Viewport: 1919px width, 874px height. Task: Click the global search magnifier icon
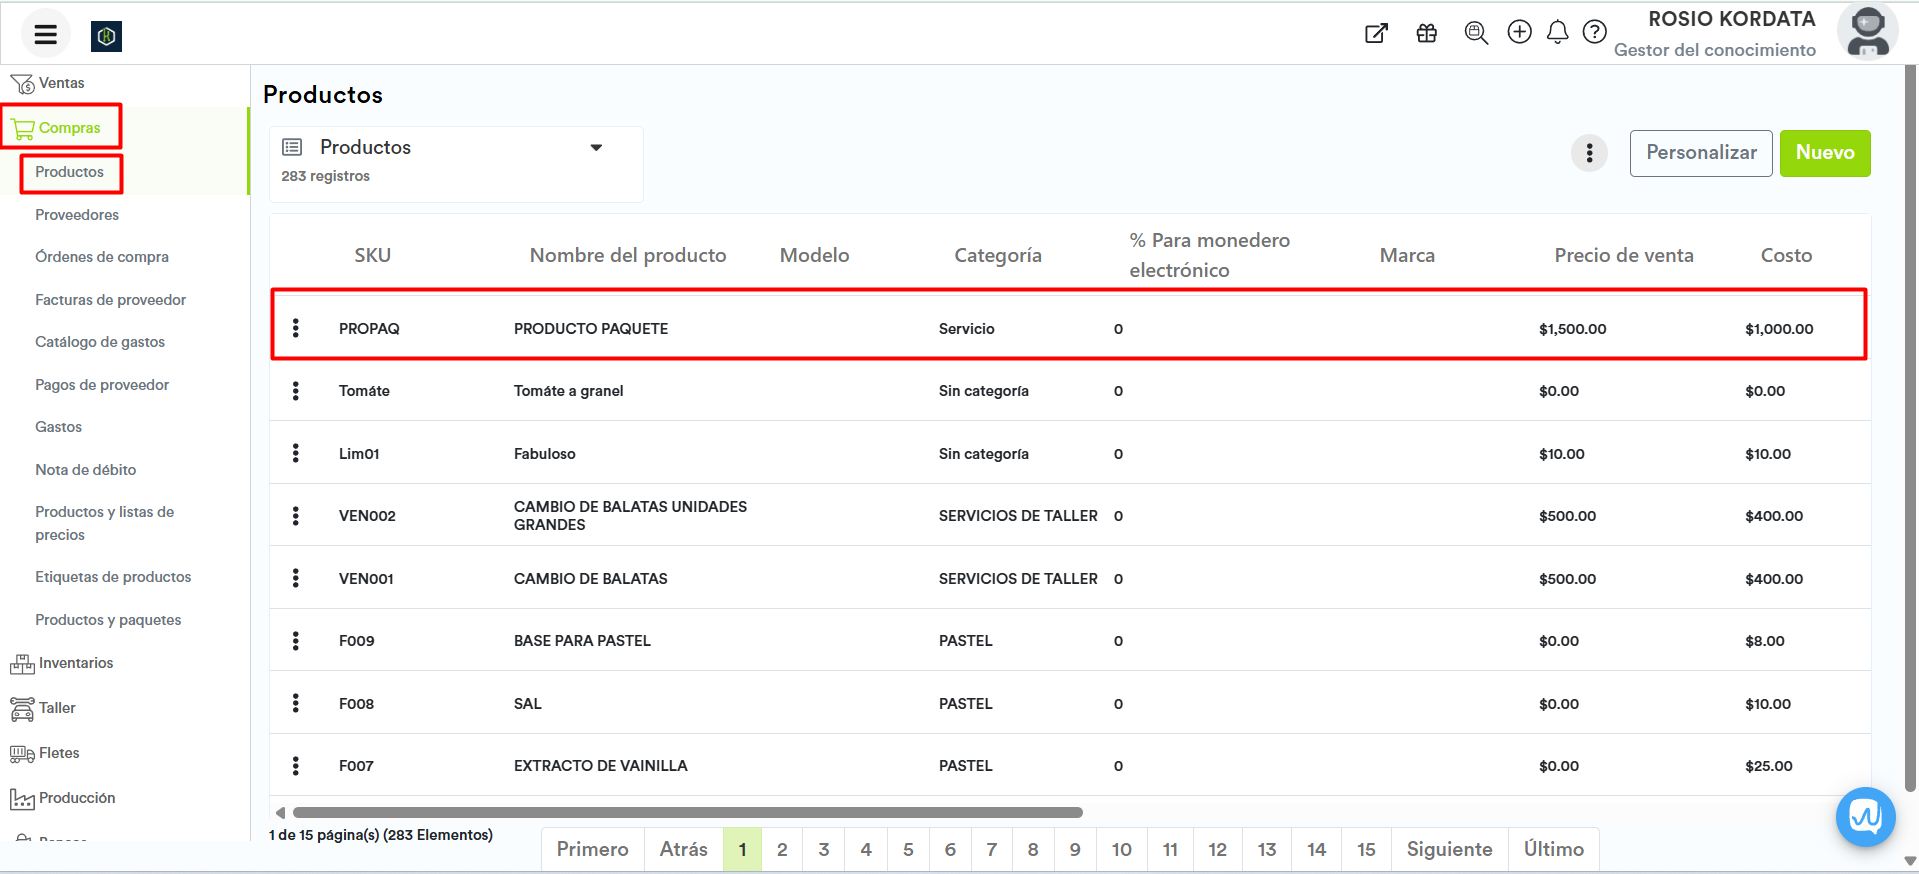click(x=1475, y=33)
